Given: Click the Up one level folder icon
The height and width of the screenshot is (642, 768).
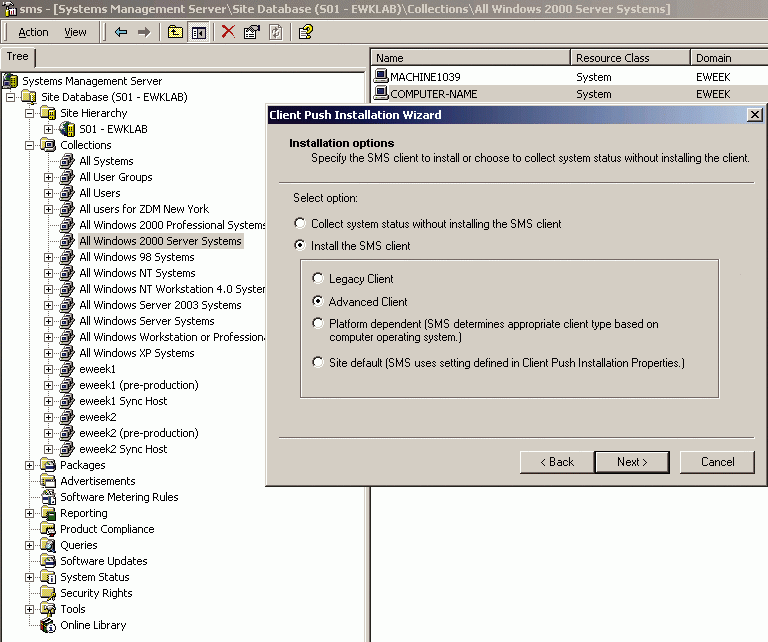Looking at the screenshot, I should point(175,32).
